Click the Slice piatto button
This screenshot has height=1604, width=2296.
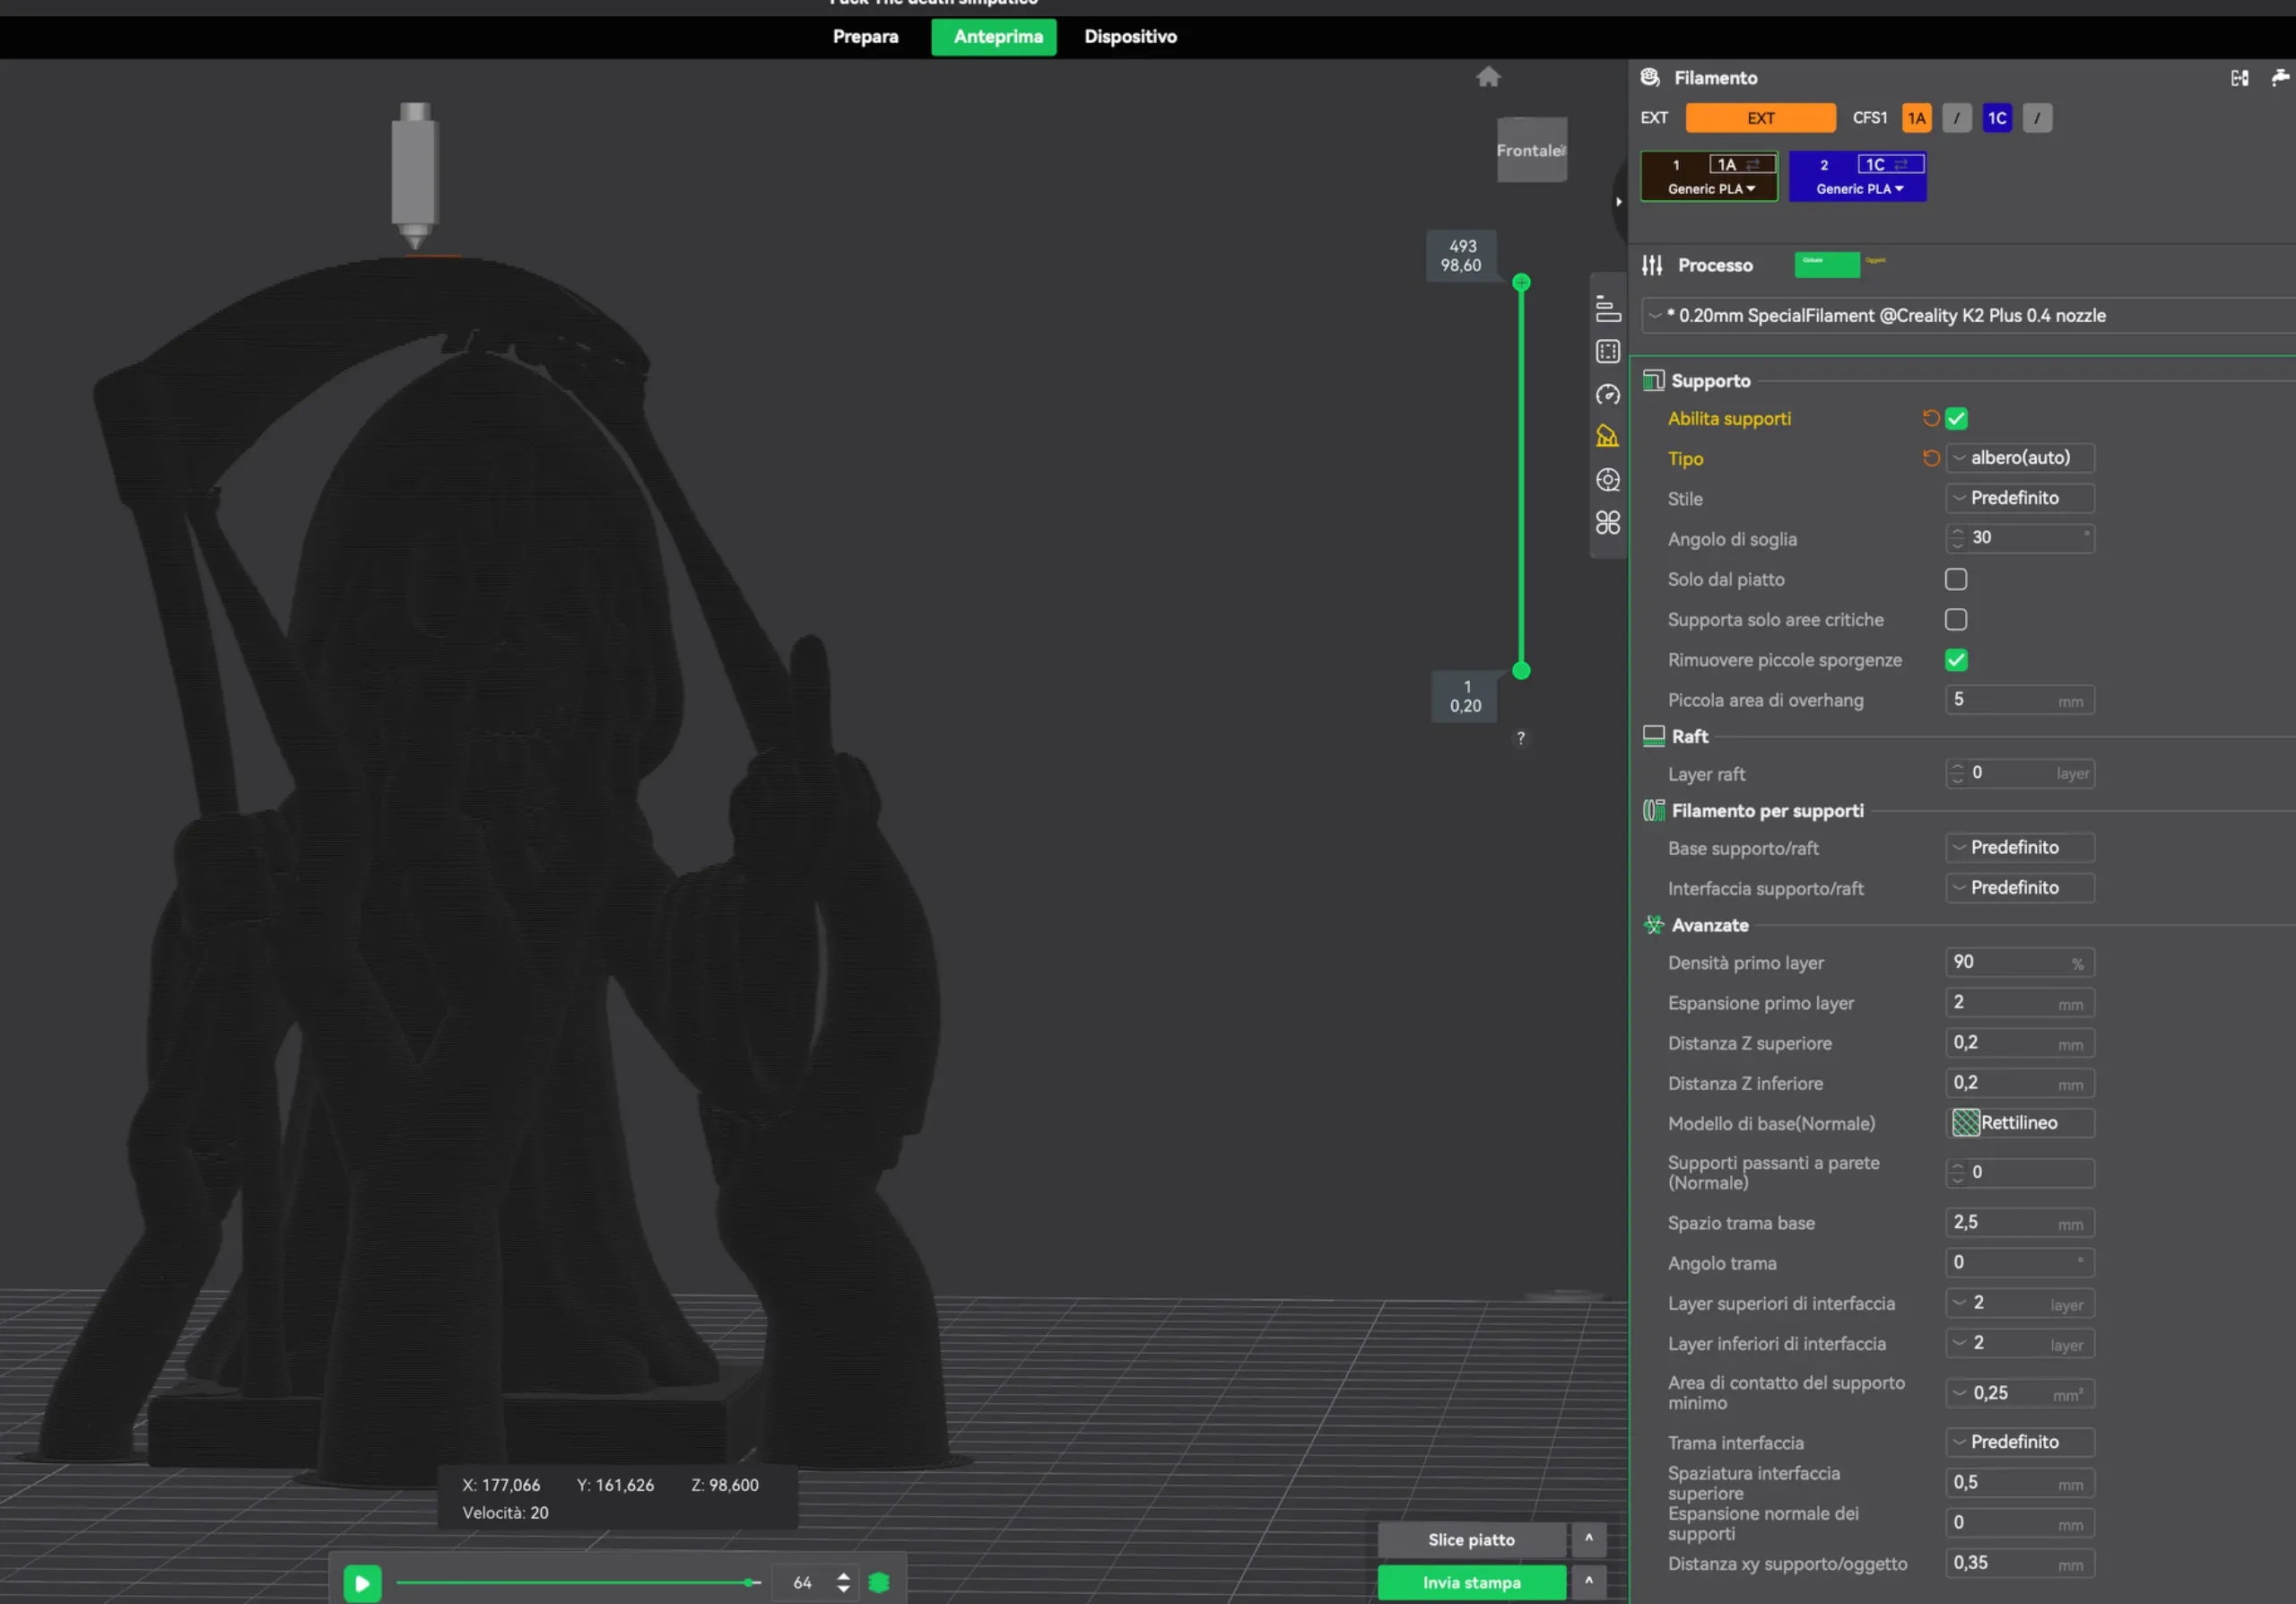coord(1471,1539)
